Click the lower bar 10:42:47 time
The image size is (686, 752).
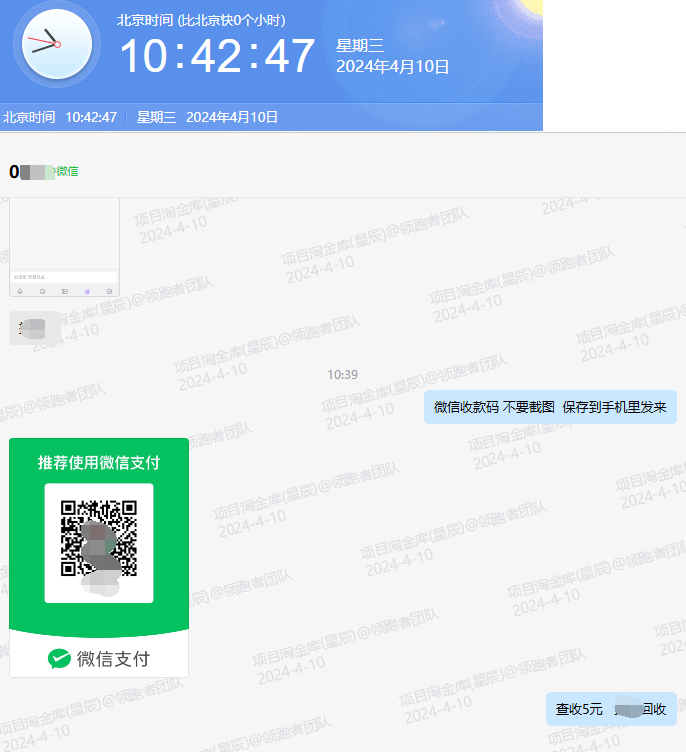pos(91,117)
